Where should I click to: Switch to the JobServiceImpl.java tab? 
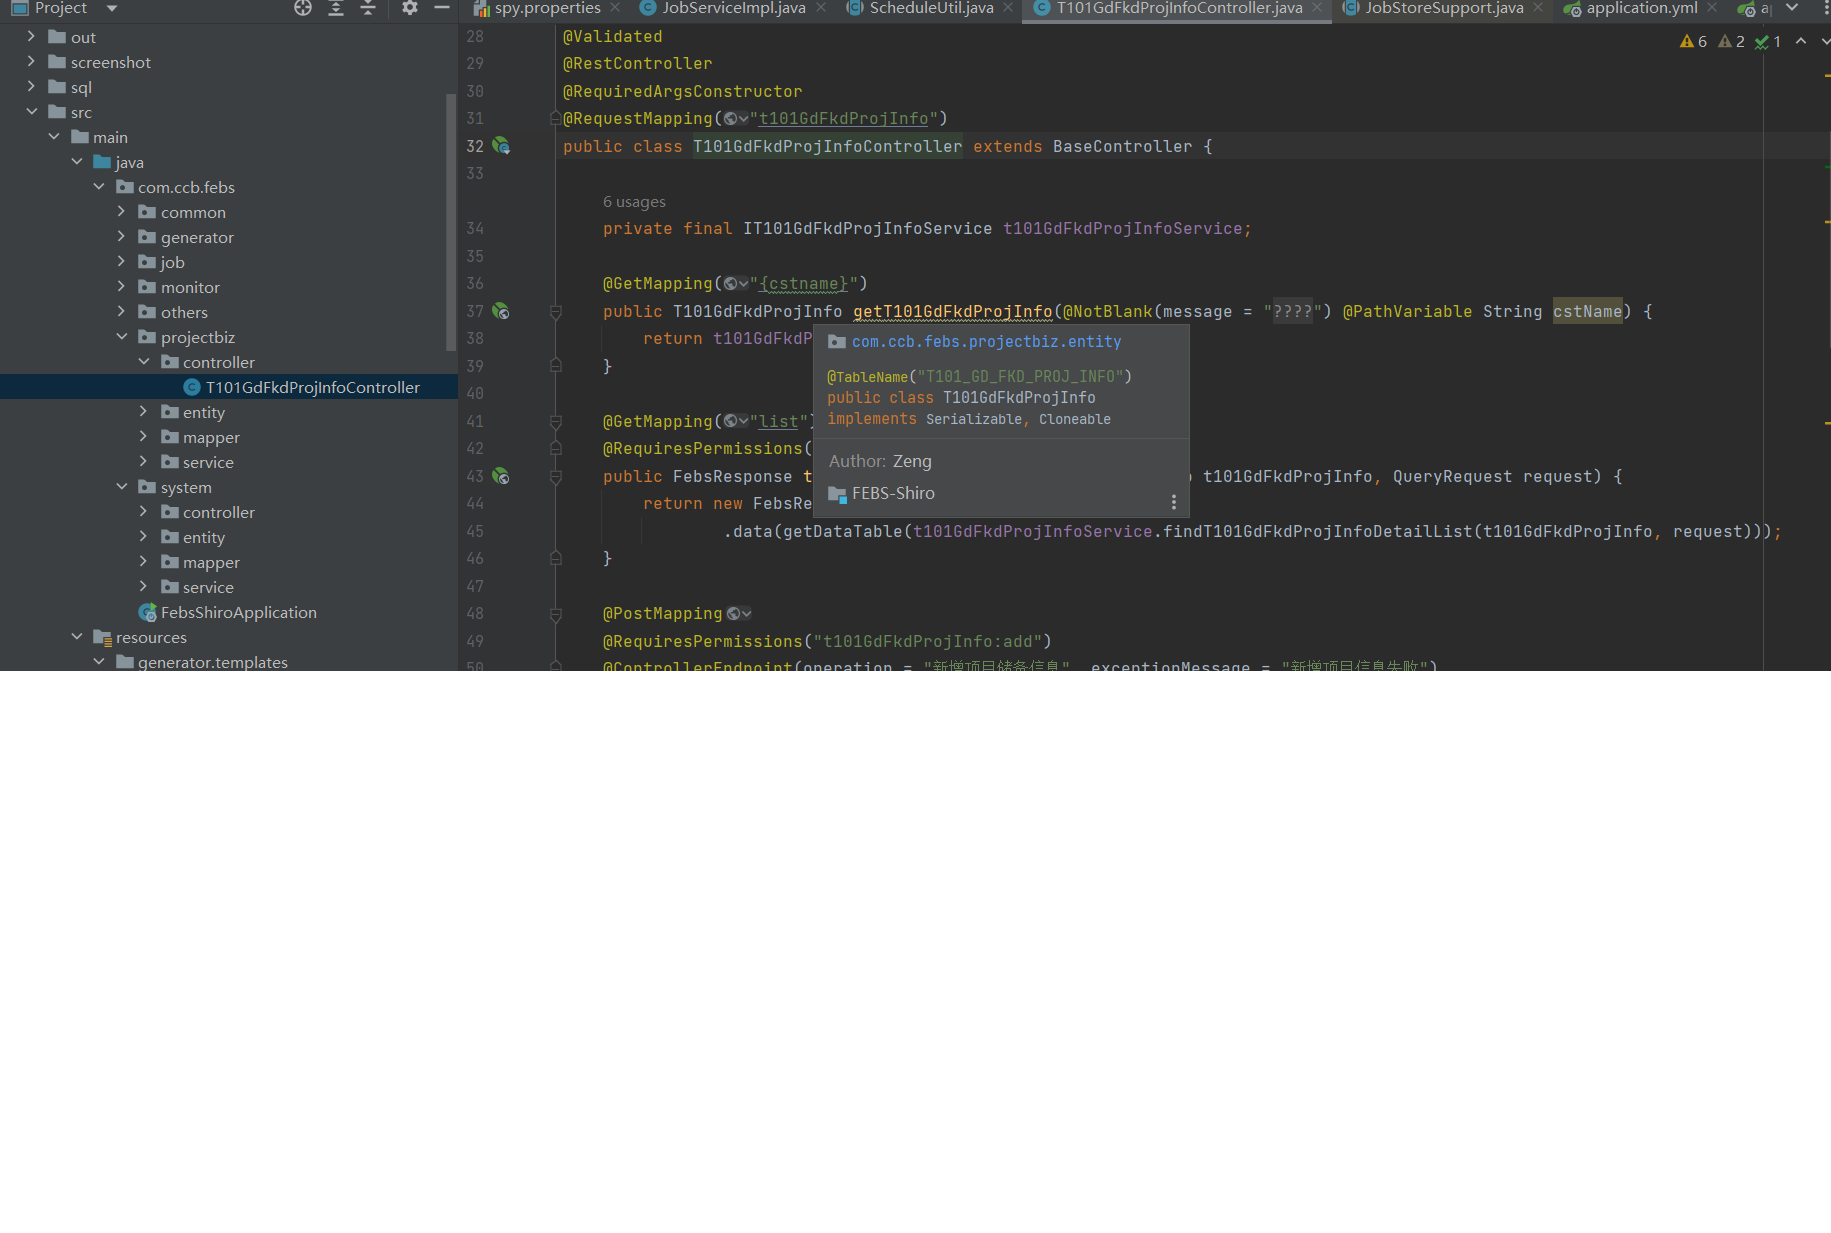pyautogui.click(x=733, y=8)
